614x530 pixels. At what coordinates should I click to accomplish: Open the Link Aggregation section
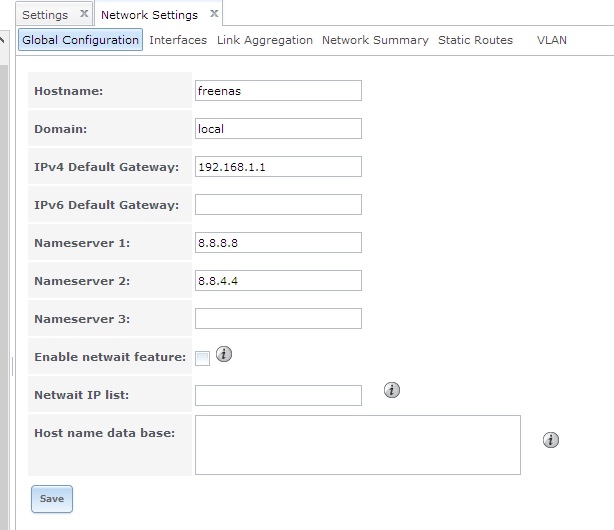265,40
